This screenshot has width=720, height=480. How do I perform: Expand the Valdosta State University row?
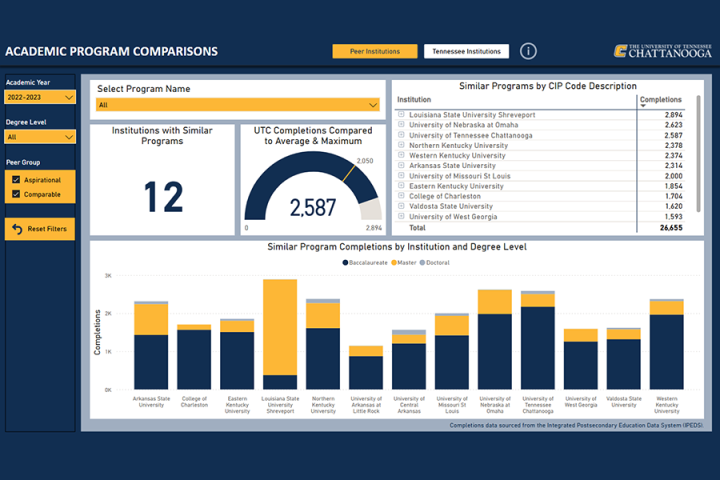coord(401,206)
